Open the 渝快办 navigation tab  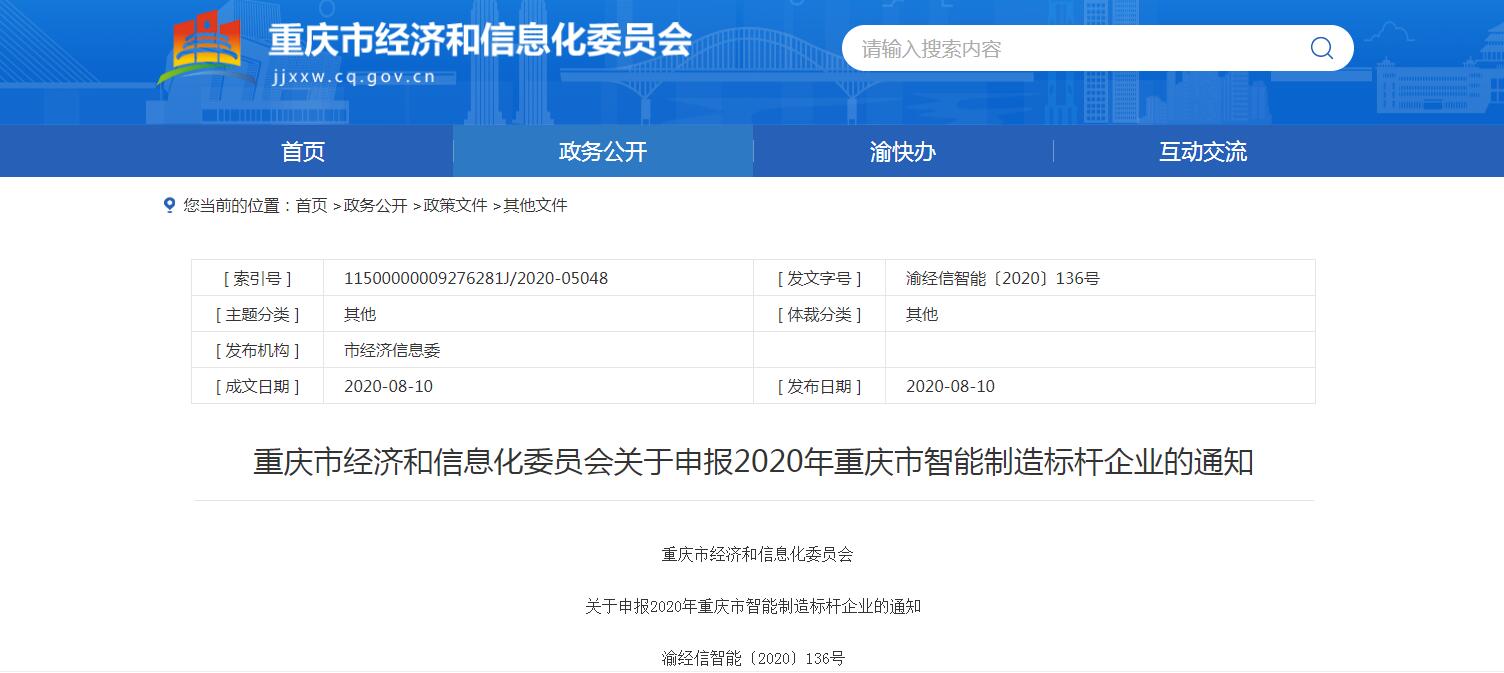903,152
